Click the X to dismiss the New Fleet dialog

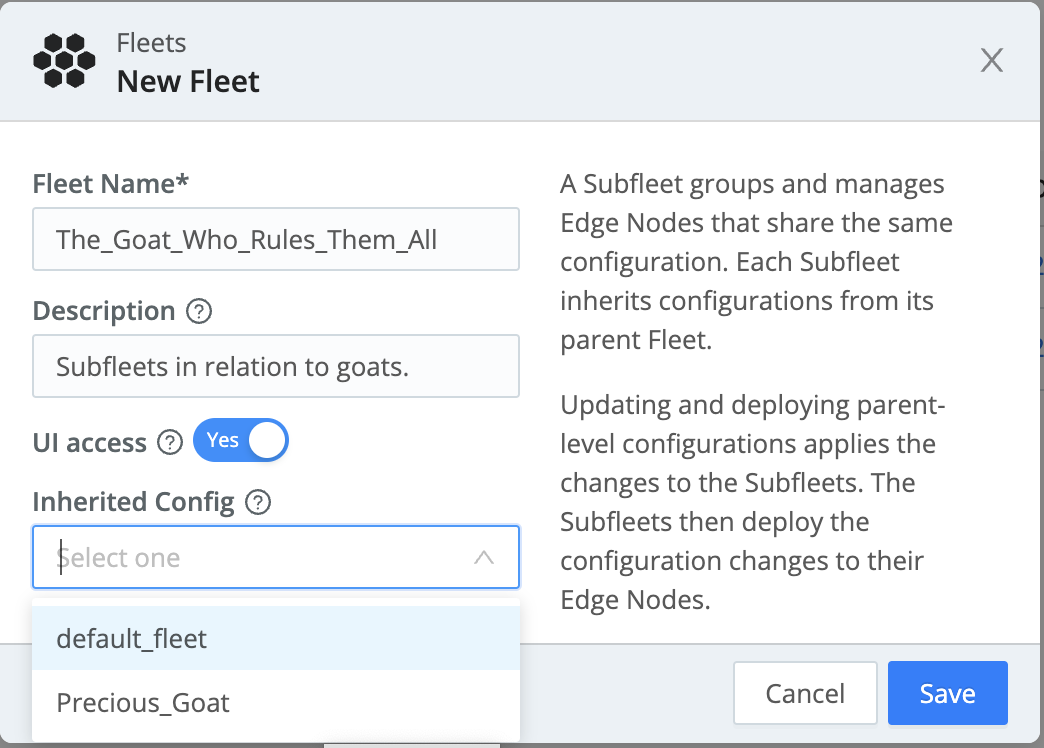991,60
